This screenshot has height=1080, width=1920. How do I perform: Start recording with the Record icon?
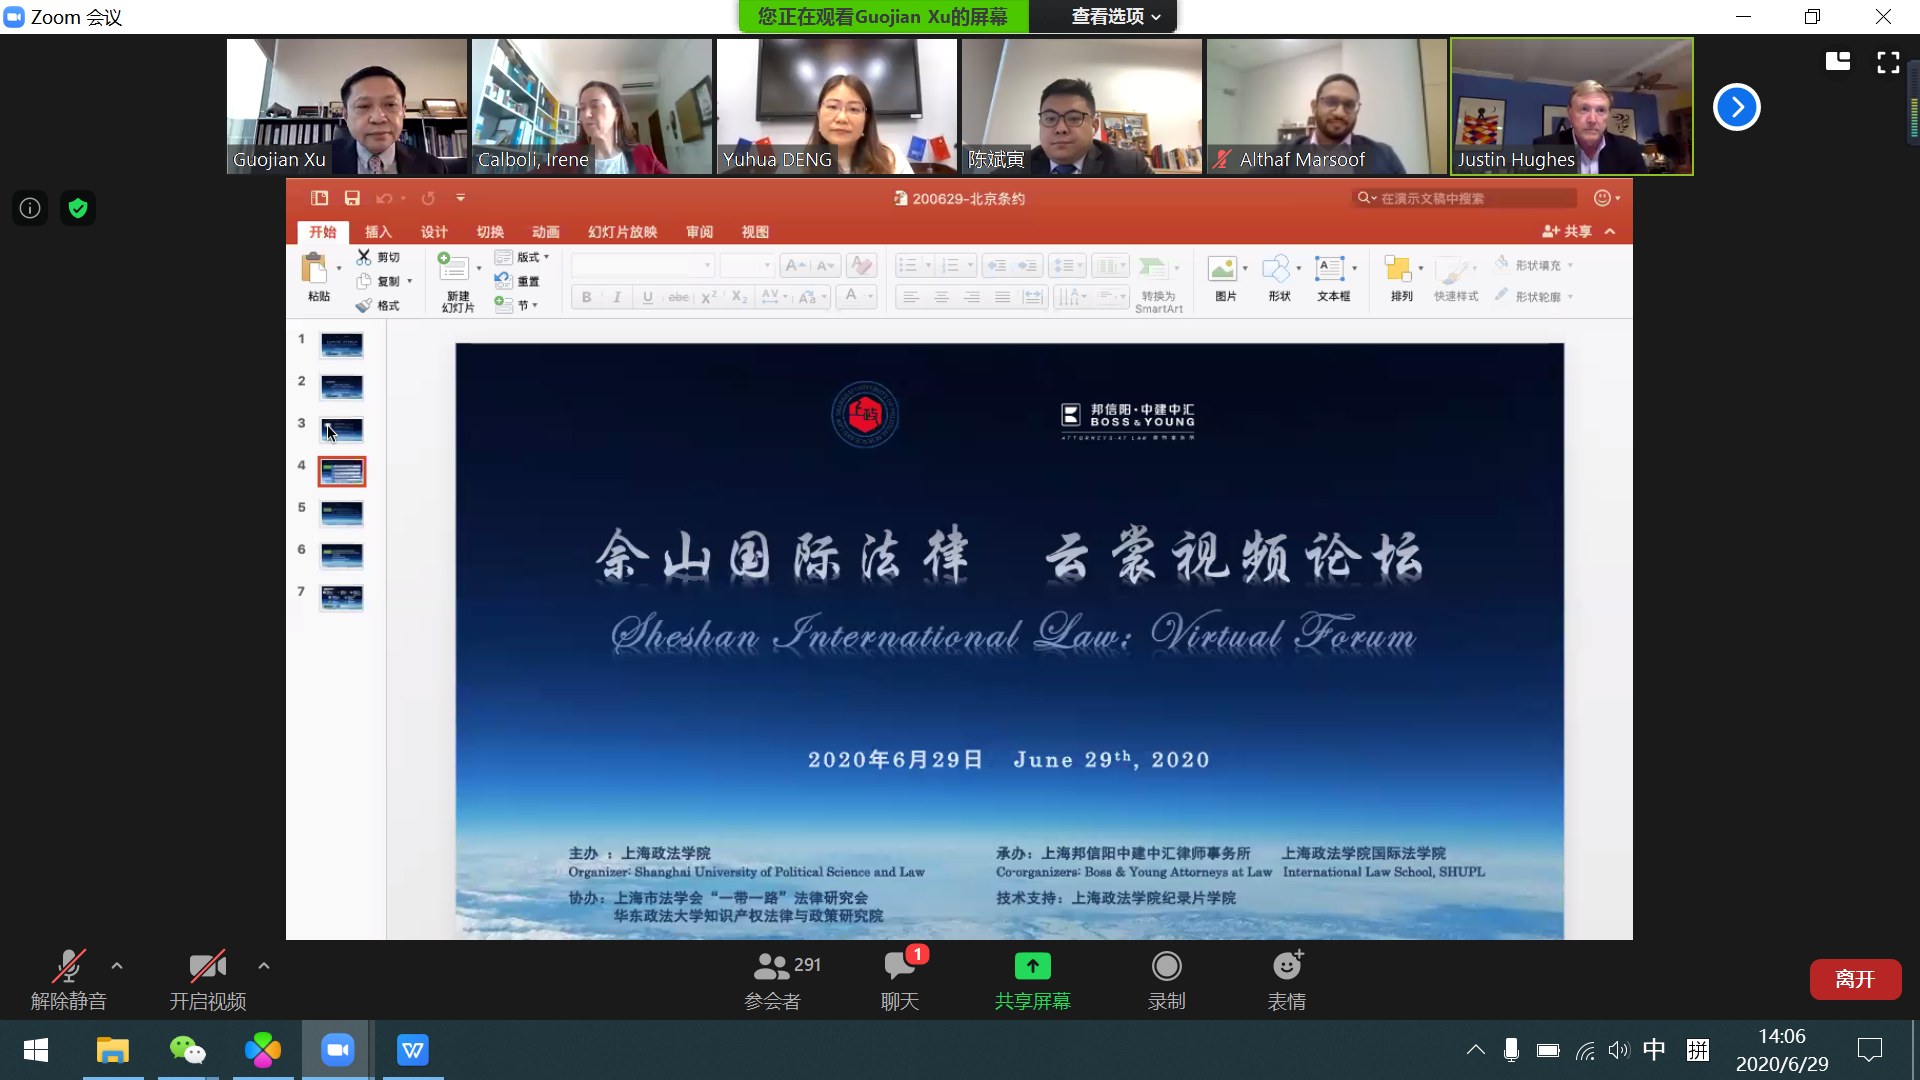click(1166, 966)
